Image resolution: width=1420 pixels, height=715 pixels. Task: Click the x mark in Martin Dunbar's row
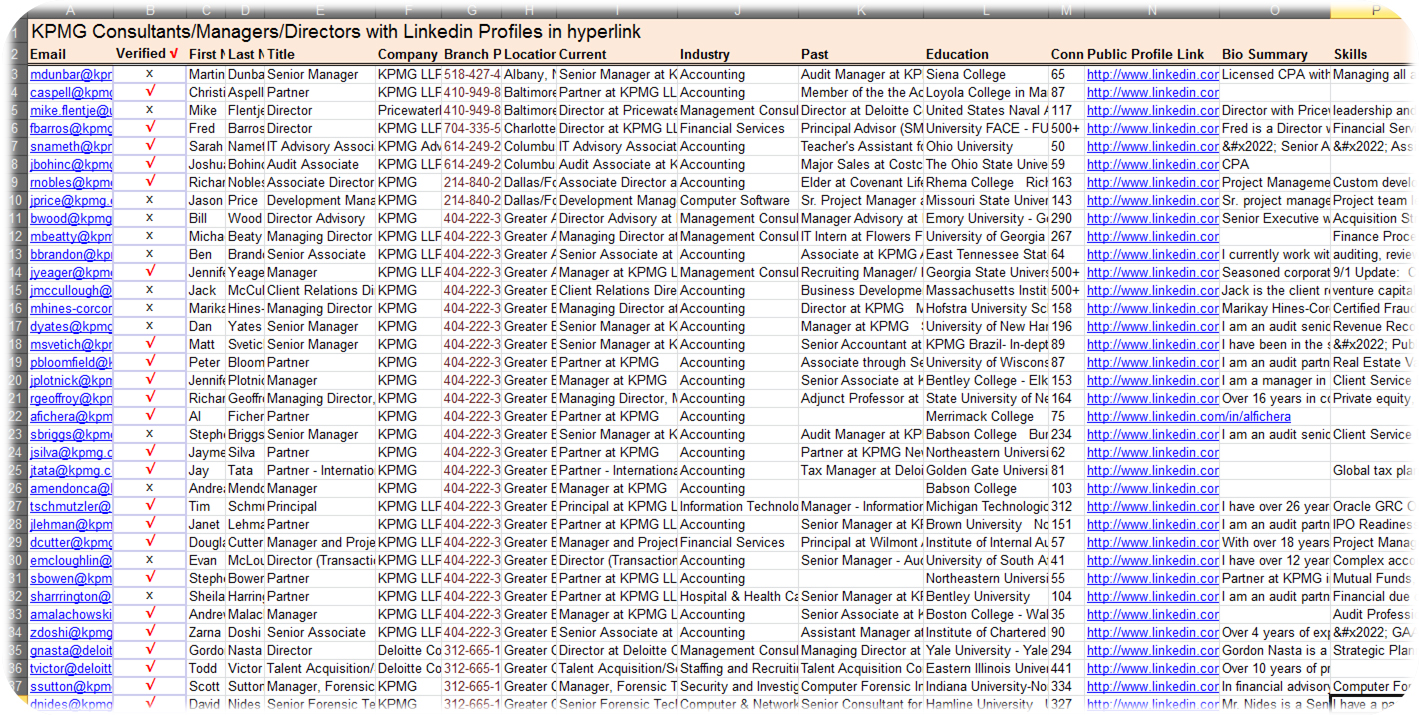[150, 74]
